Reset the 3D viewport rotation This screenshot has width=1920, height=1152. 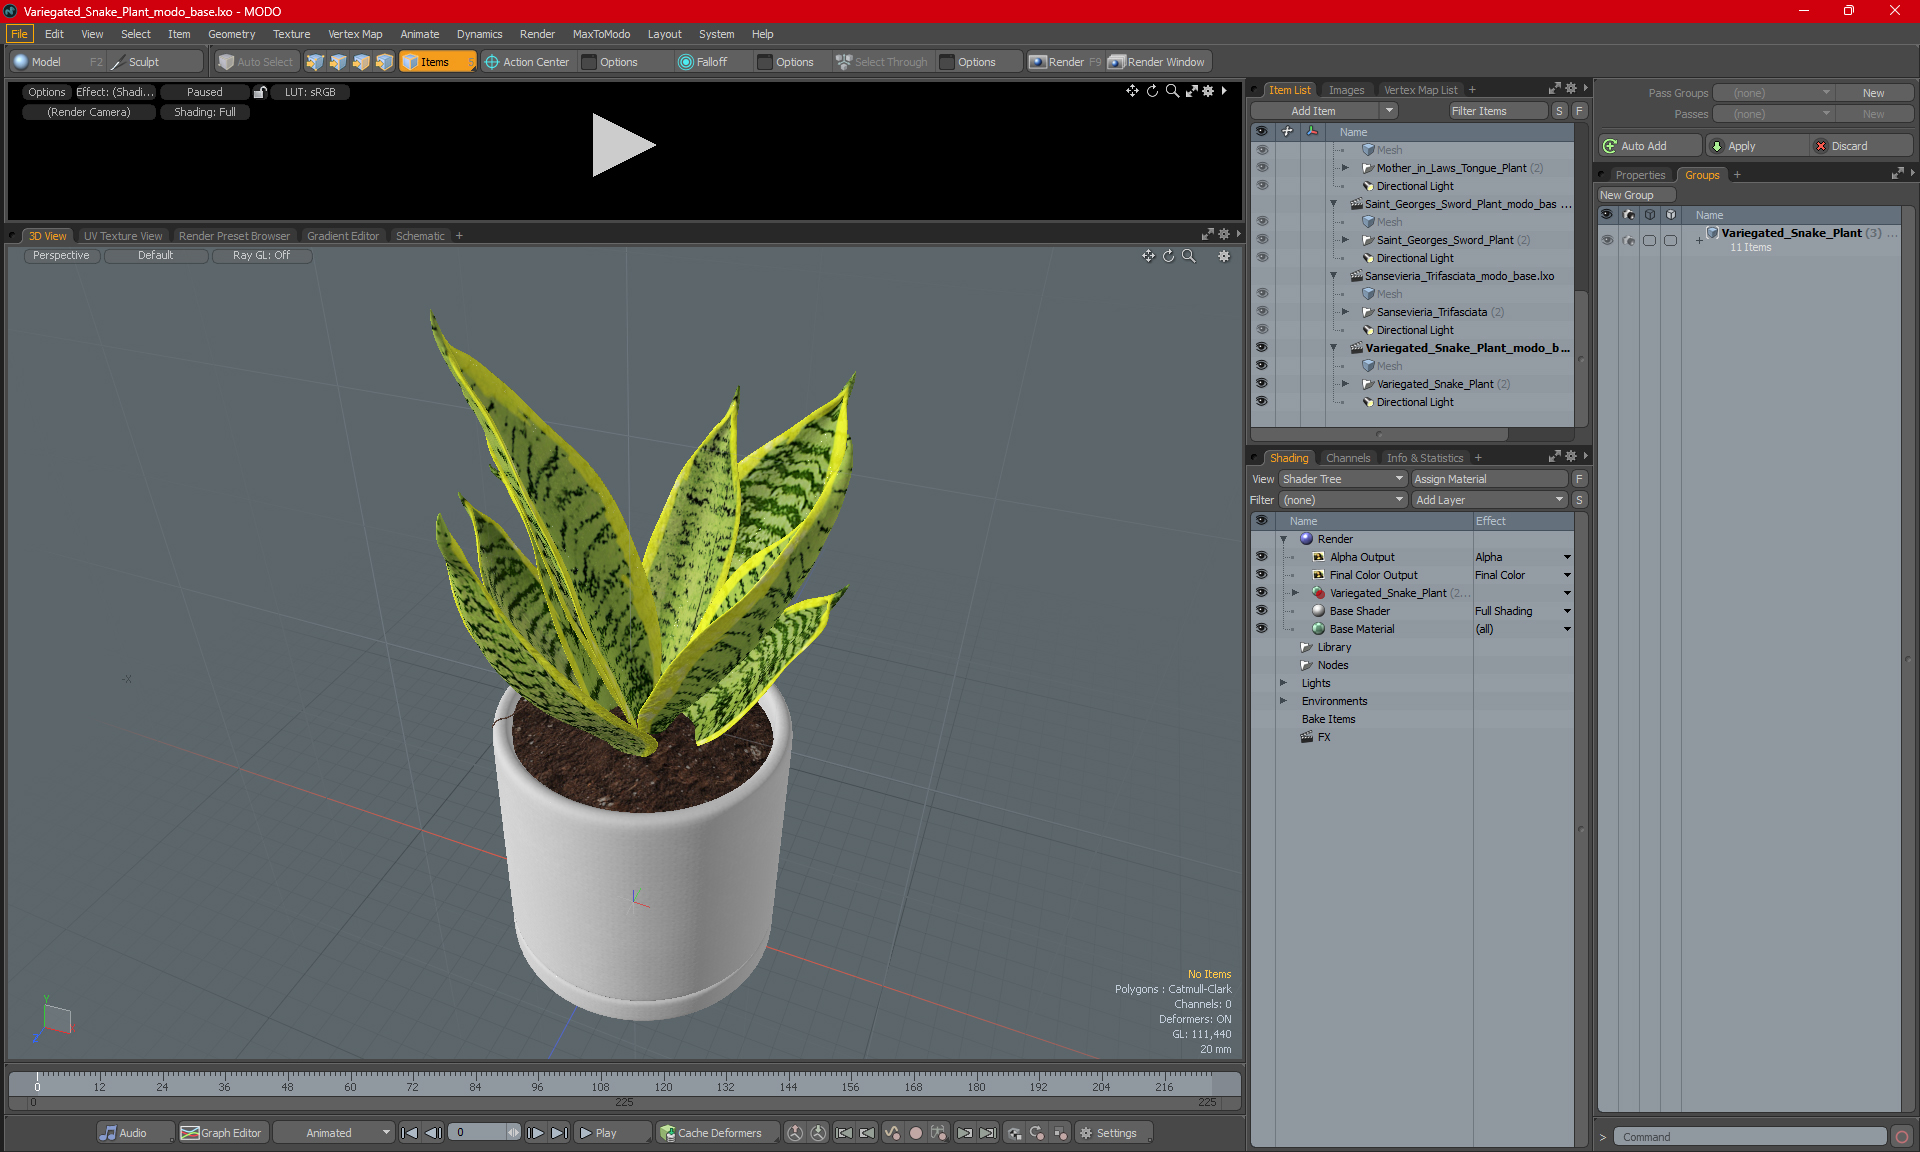(x=1168, y=256)
